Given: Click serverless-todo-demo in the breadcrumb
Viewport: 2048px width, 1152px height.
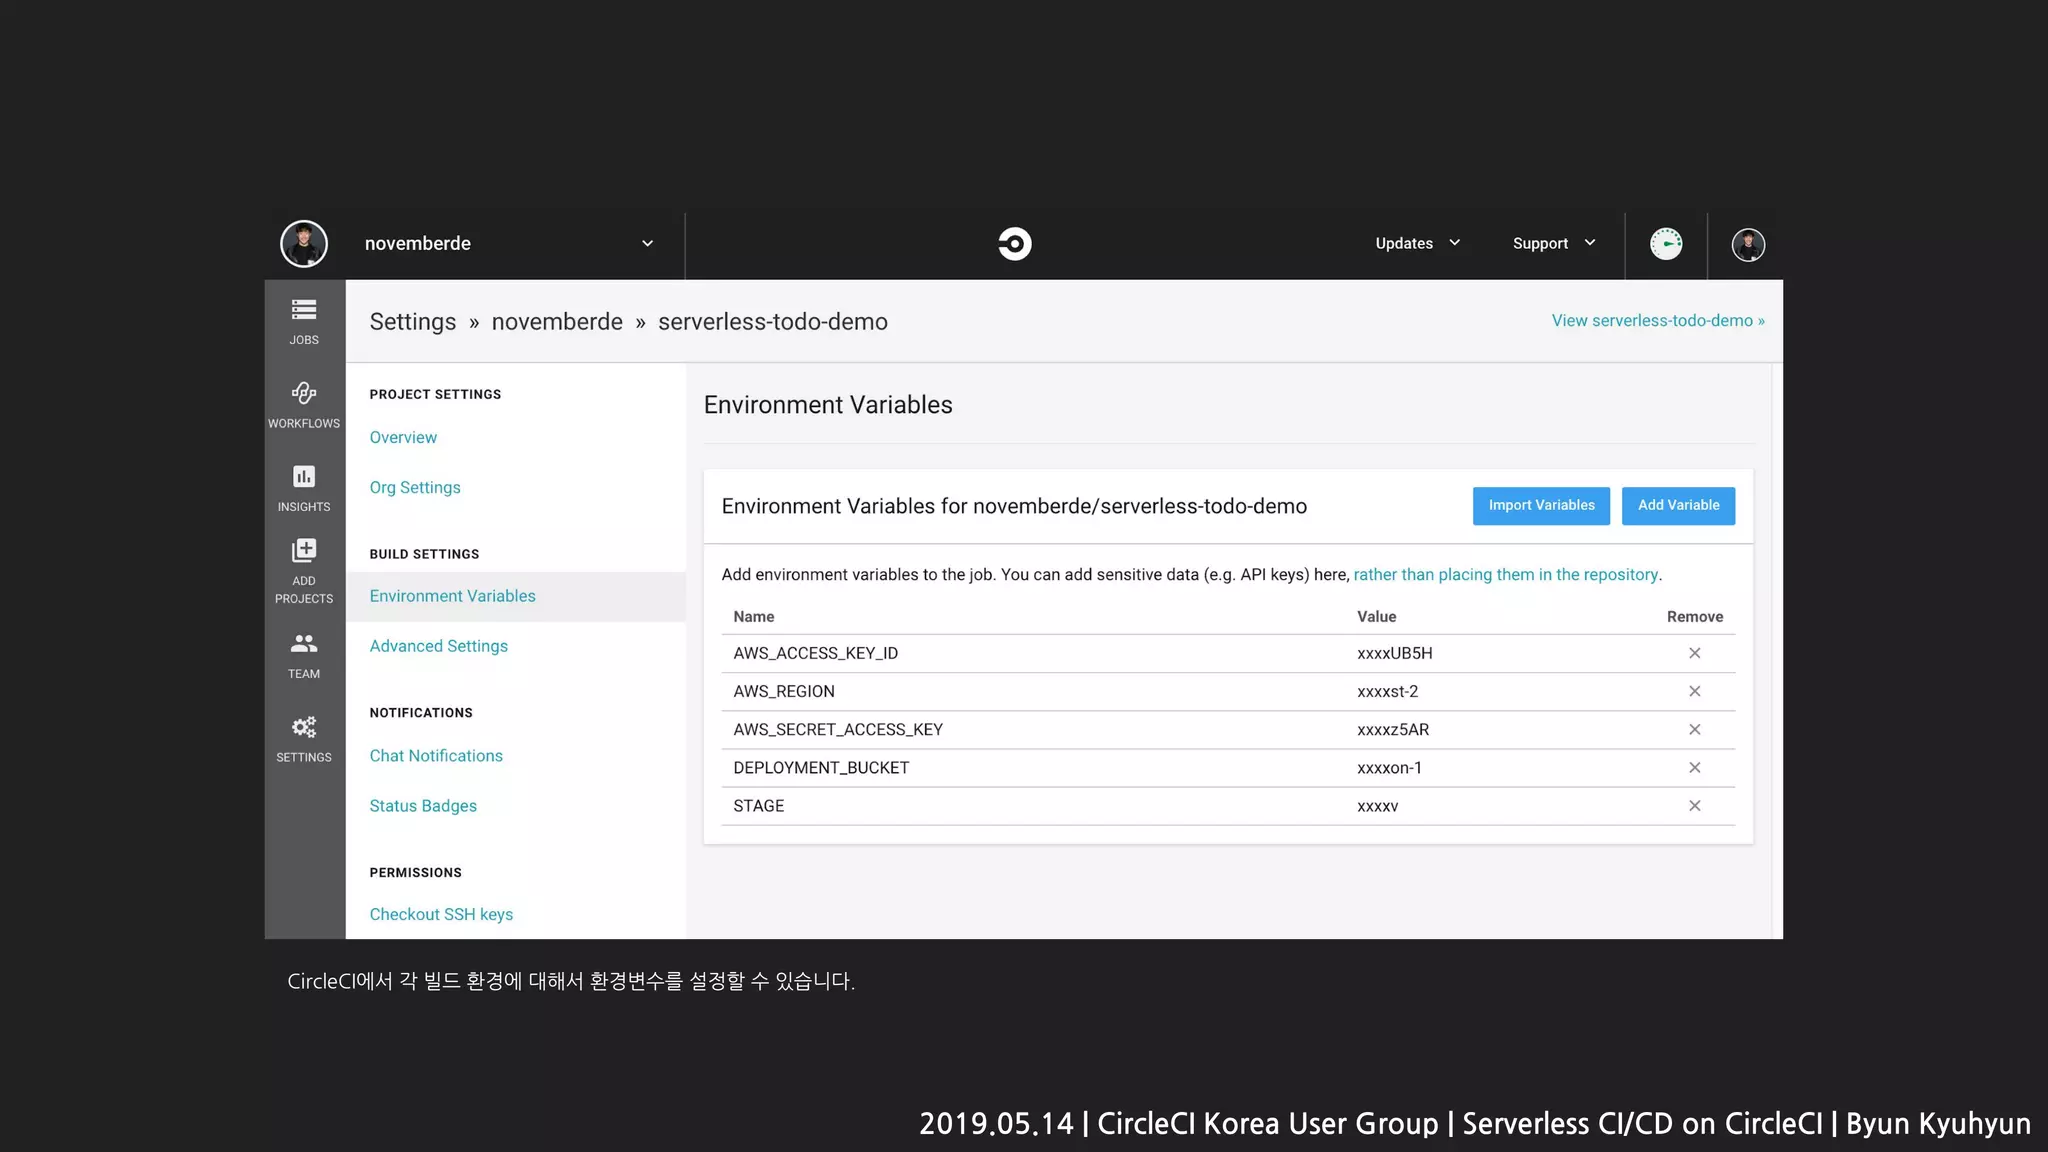Looking at the screenshot, I should click(773, 321).
